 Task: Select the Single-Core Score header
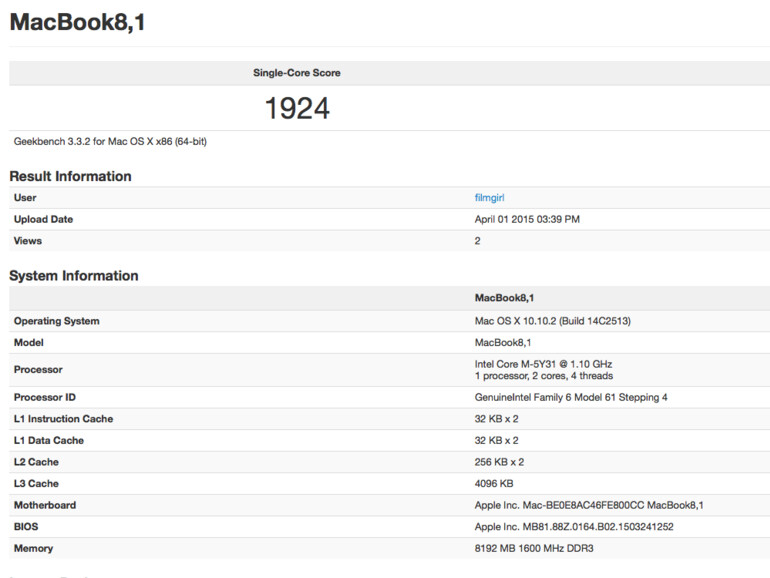(x=297, y=73)
